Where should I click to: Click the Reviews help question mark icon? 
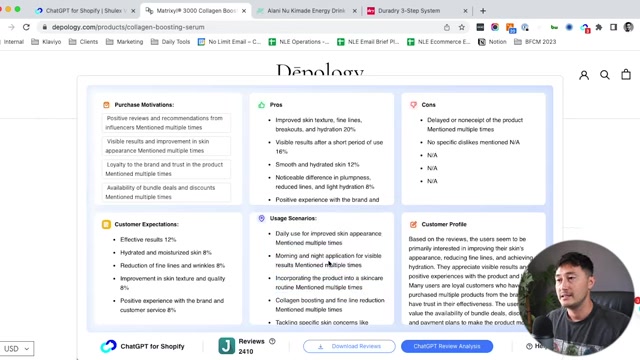272,341
